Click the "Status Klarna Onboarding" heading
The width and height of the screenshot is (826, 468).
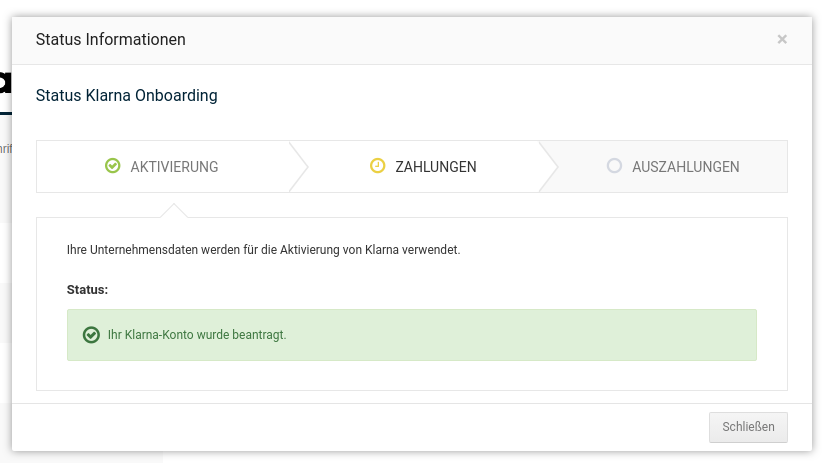pos(126,96)
